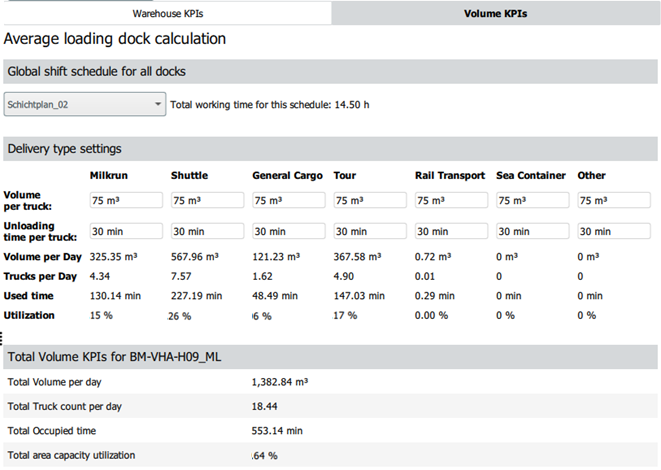Edit Other unloading time per truck field
The width and height of the screenshot is (661, 470).
[x=614, y=231]
